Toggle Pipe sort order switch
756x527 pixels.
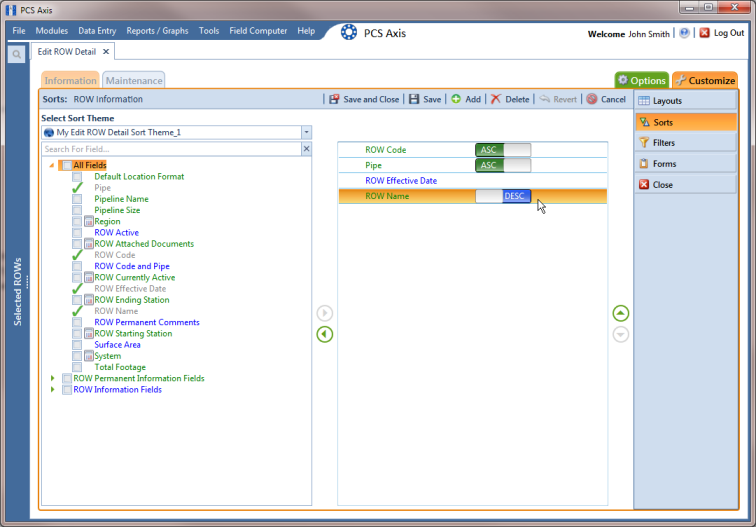503,165
